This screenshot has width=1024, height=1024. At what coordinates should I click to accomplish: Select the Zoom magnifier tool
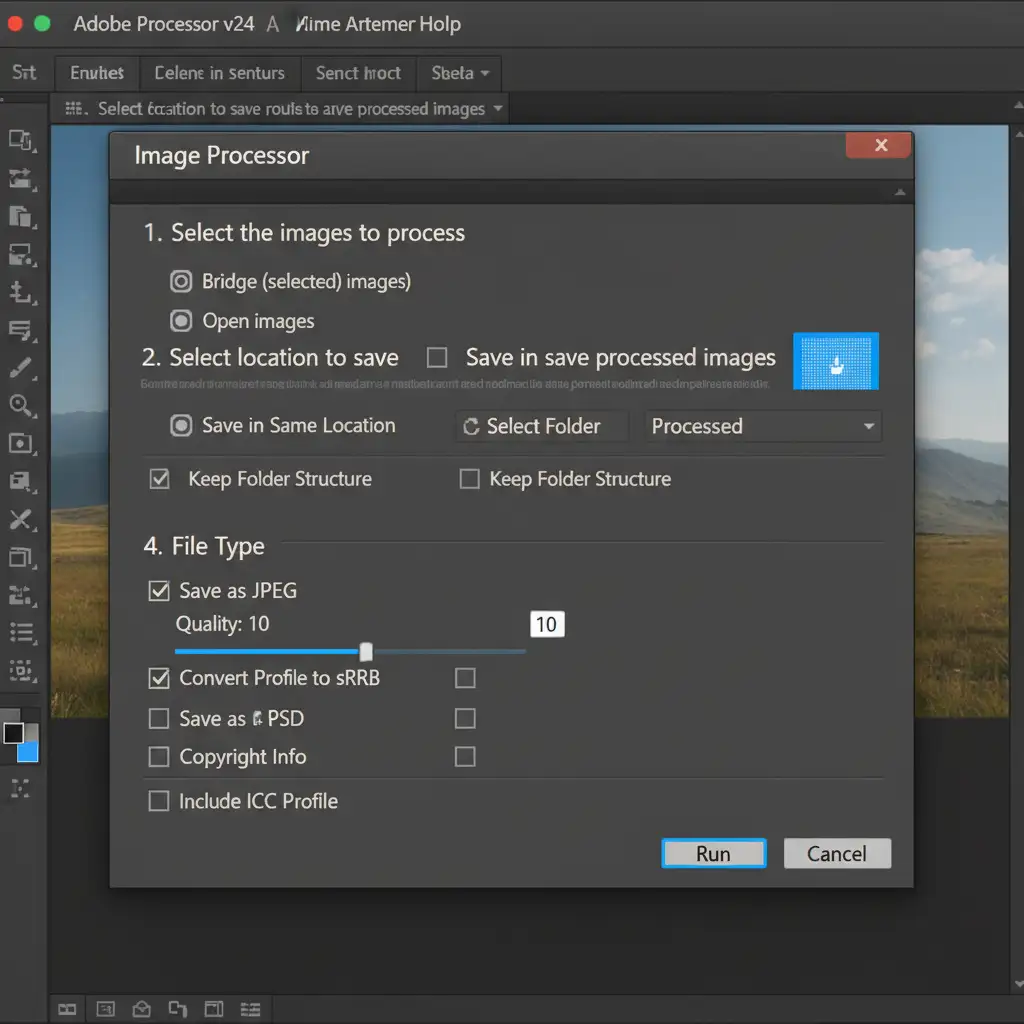tap(21, 405)
